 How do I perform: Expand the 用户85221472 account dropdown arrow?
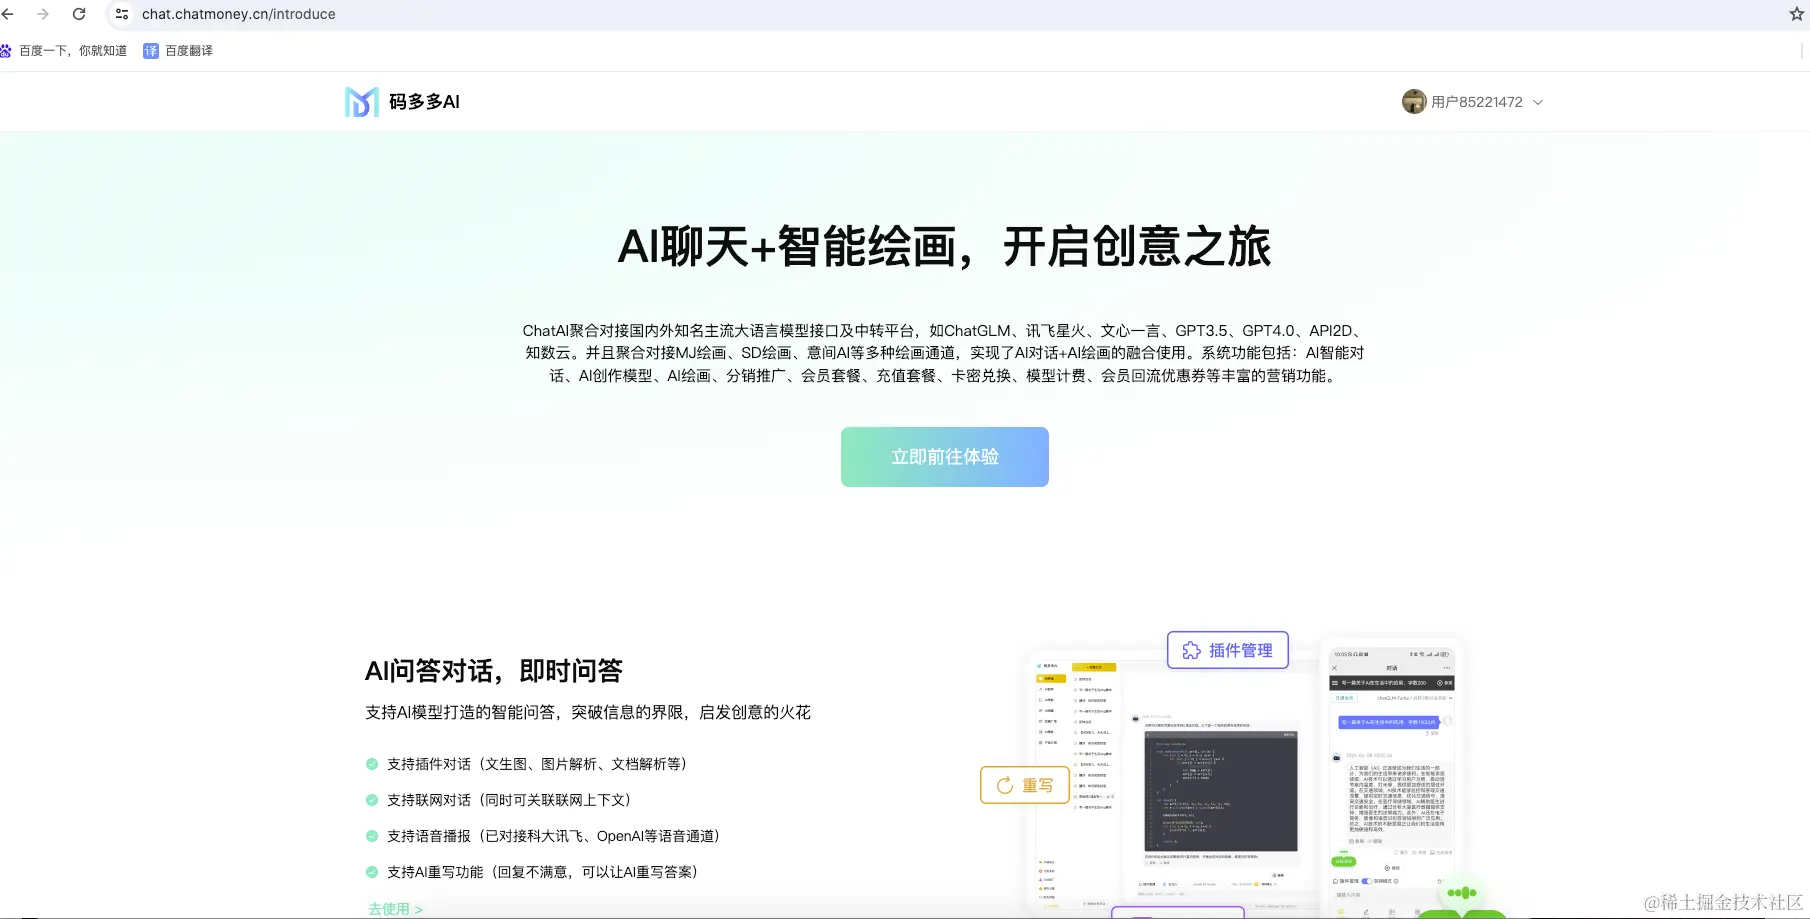click(x=1538, y=102)
